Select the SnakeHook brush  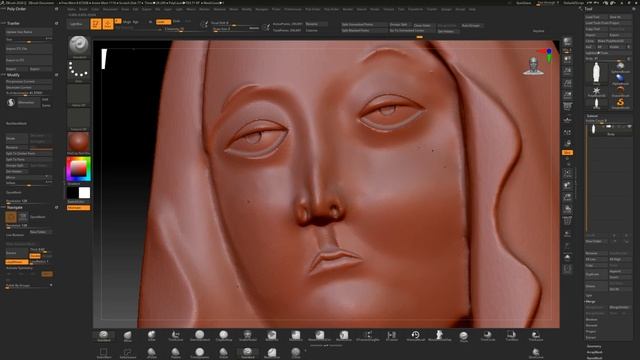coord(248,336)
